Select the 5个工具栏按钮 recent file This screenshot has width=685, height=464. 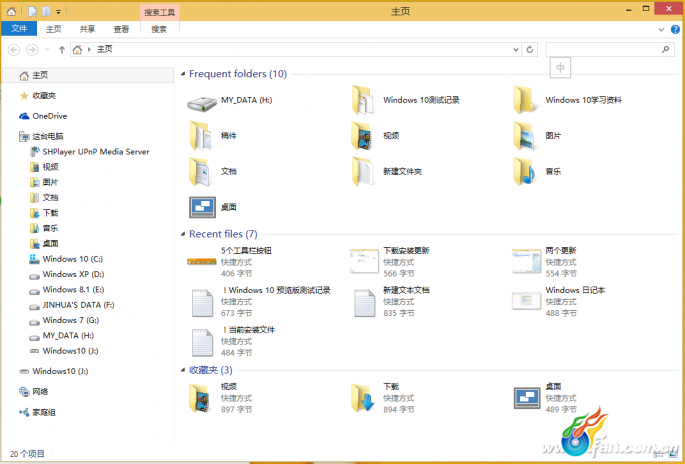tap(229, 262)
